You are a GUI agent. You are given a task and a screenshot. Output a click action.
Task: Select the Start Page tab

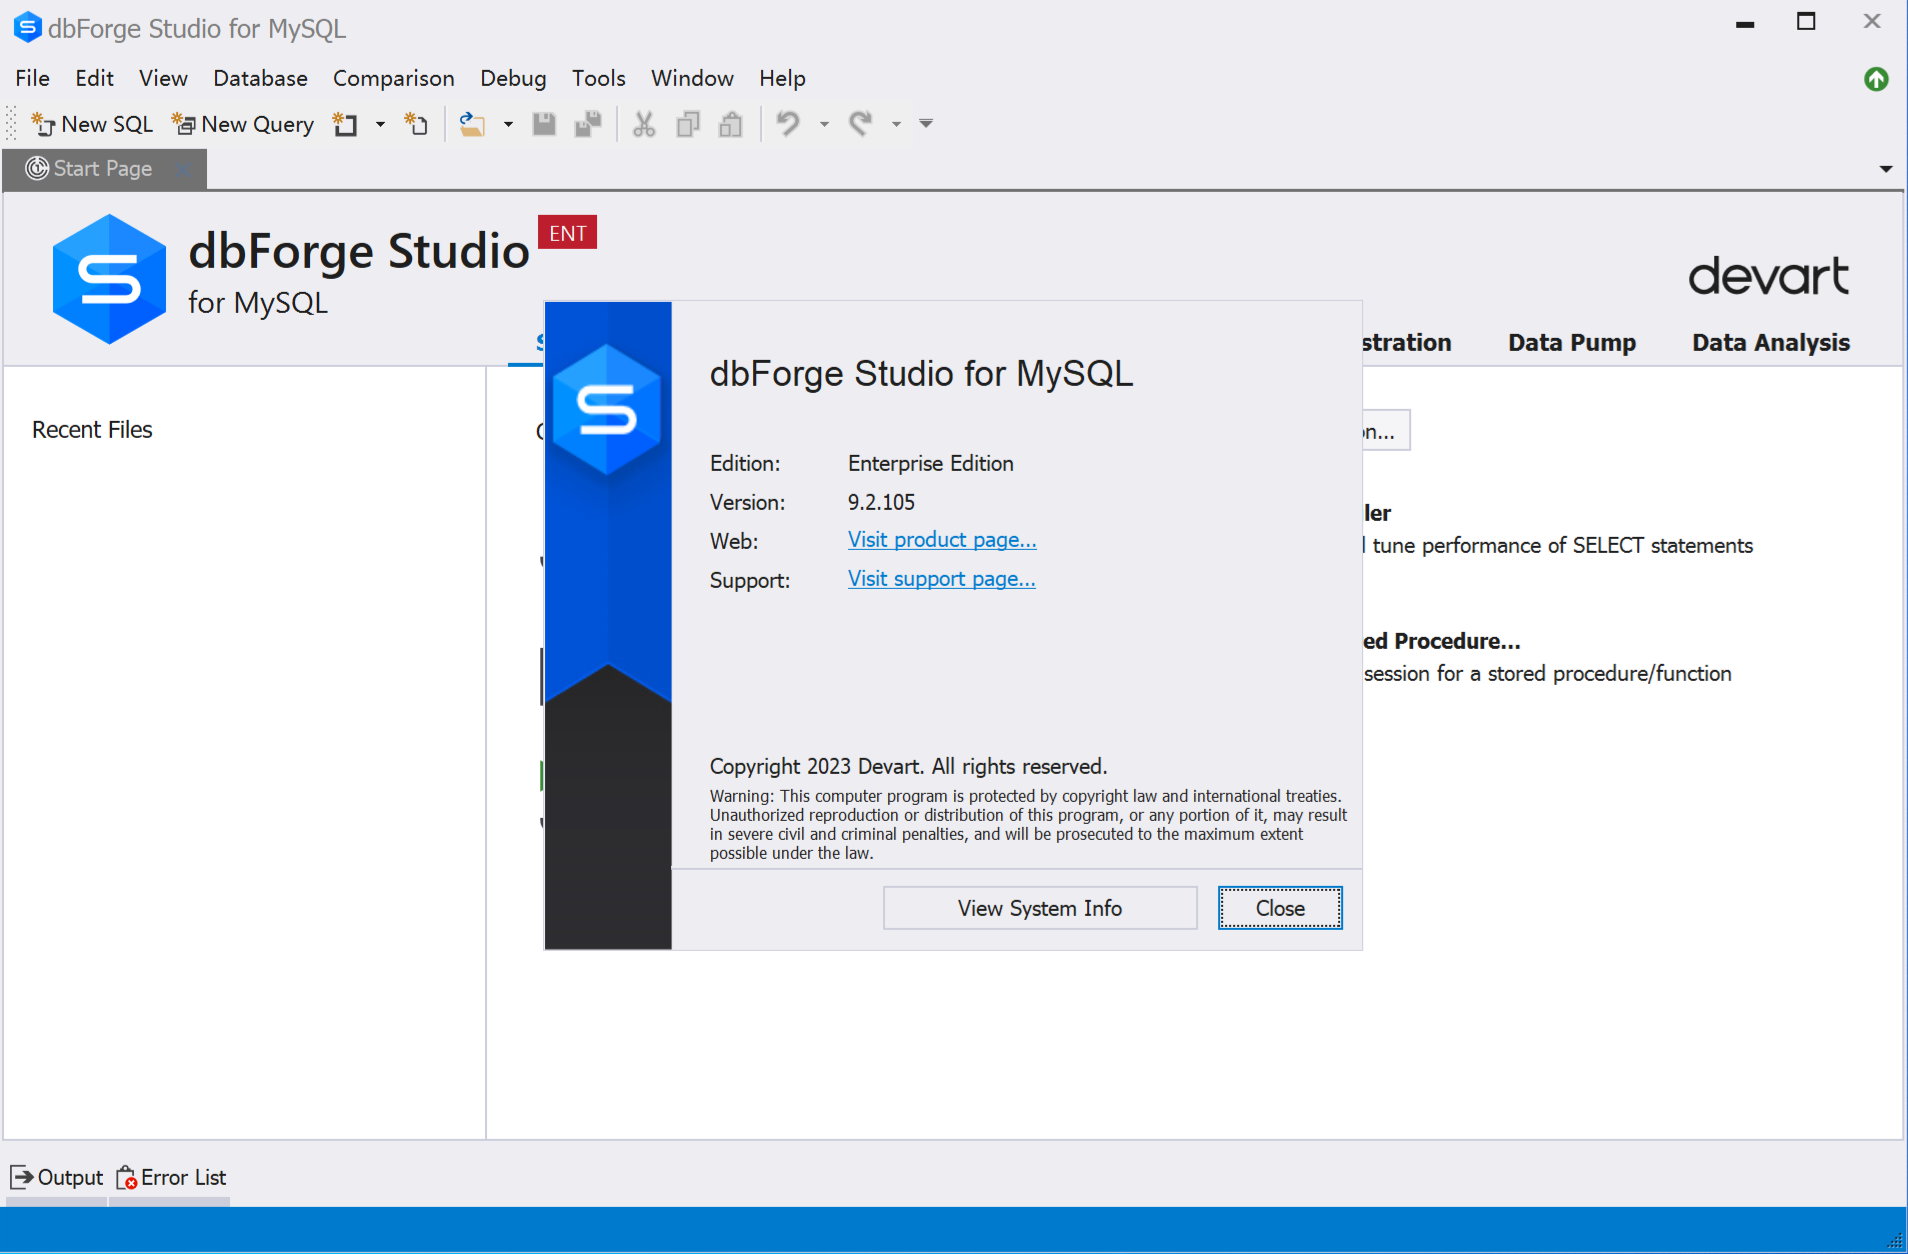tap(103, 169)
